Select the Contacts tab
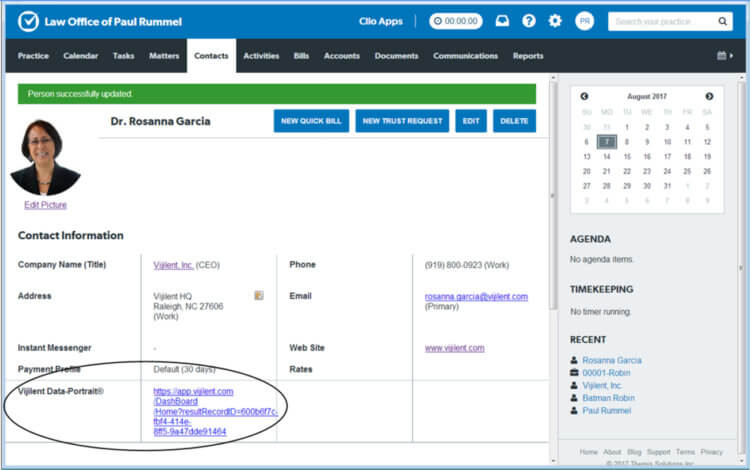Image resolution: width=750 pixels, height=470 pixels. coord(211,56)
